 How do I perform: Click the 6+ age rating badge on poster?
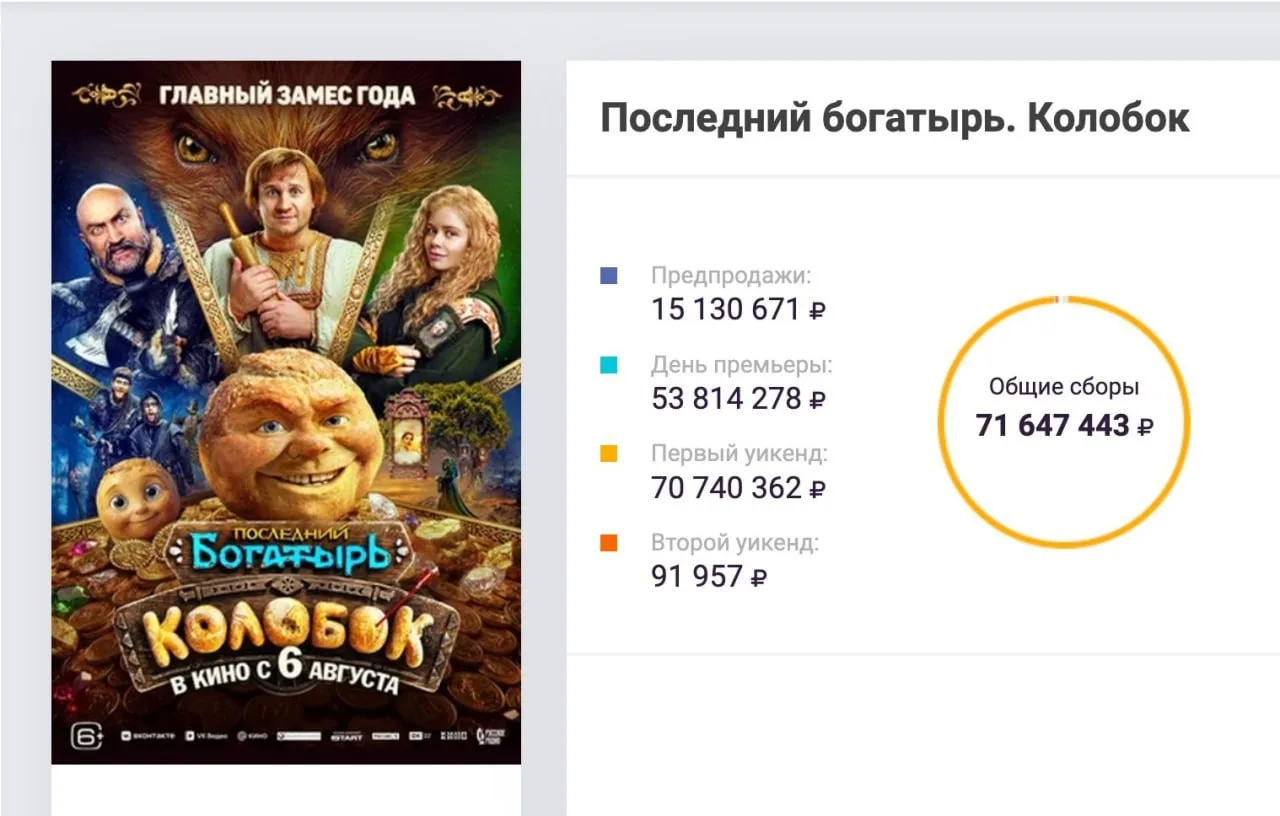(x=87, y=736)
